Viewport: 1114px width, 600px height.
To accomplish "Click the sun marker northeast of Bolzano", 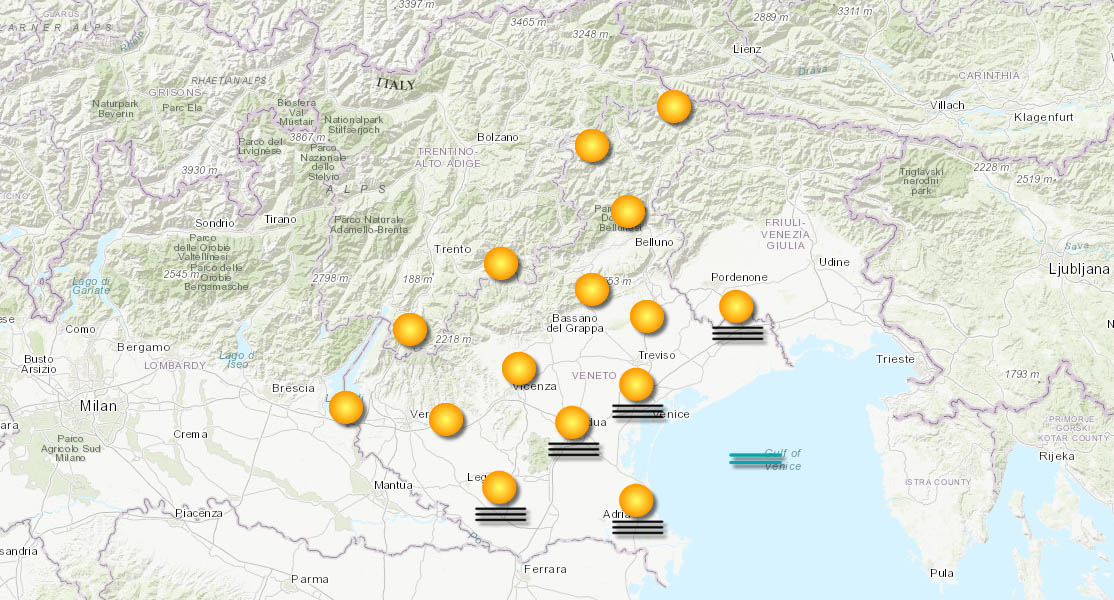I will click(593, 144).
